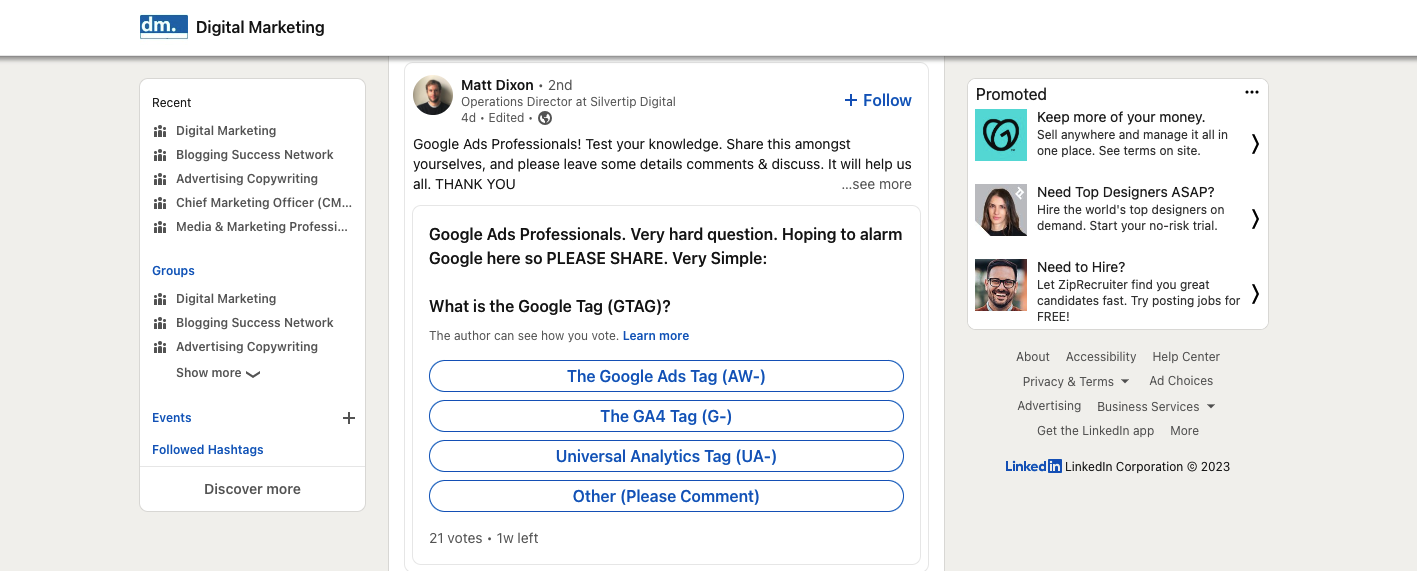This screenshot has width=1417, height=571.
Task: Open the Advertising footer link
Action: click(1049, 406)
